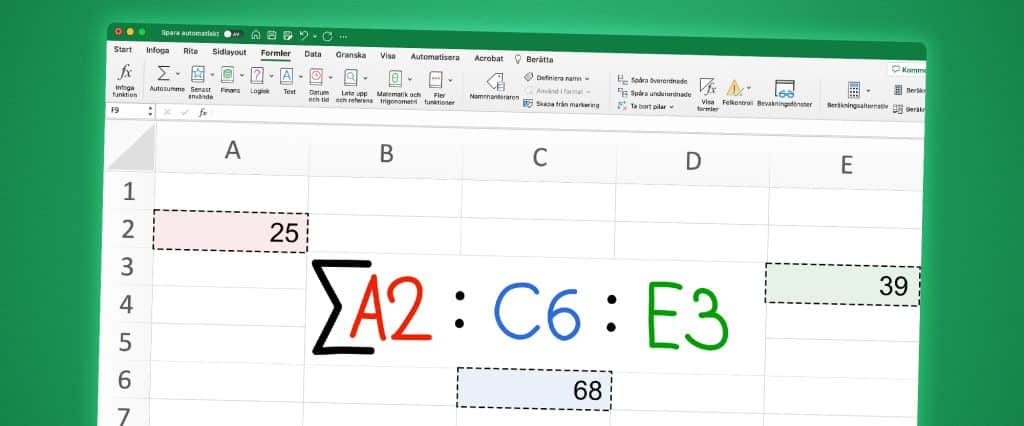Click the Autosumma sigma icon
1024x426 pixels.
tap(163, 73)
